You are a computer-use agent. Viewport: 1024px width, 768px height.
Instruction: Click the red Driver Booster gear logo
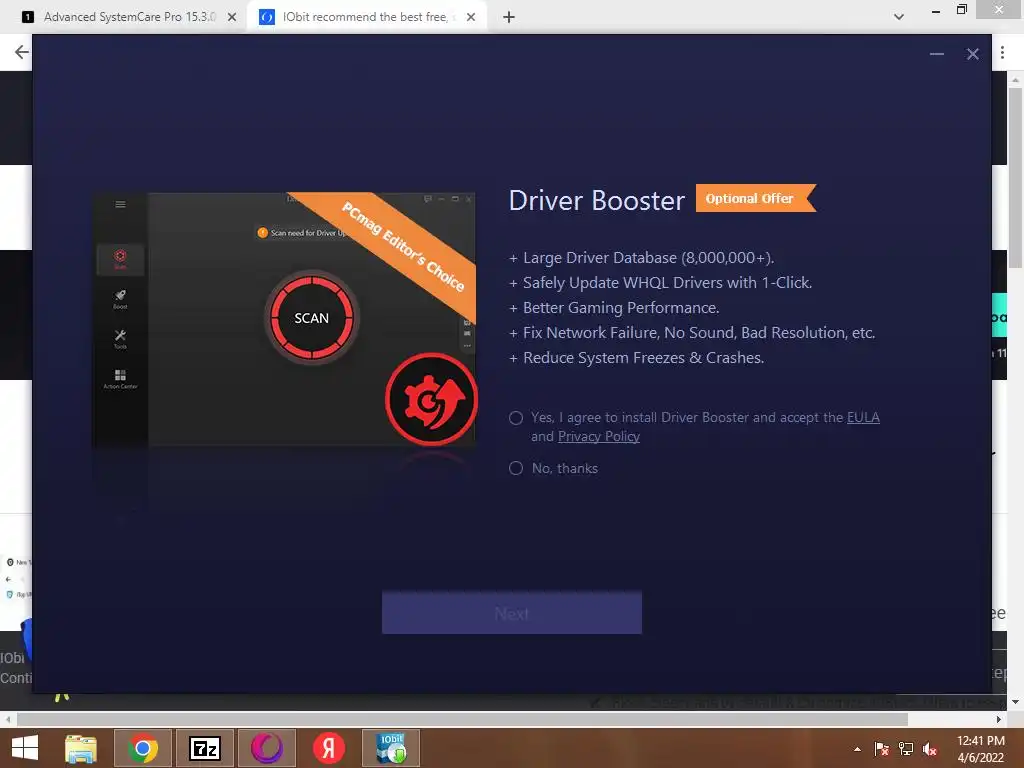tap(431, 400)
